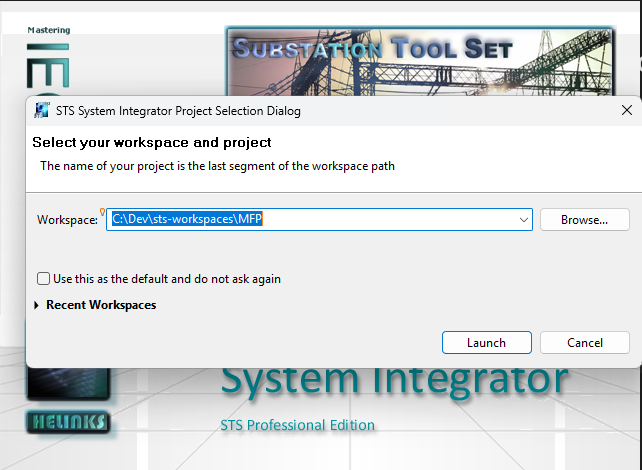Cancel the project selection dialog
The height and width of the screenshot is (470, 642).
coord(584,342)
